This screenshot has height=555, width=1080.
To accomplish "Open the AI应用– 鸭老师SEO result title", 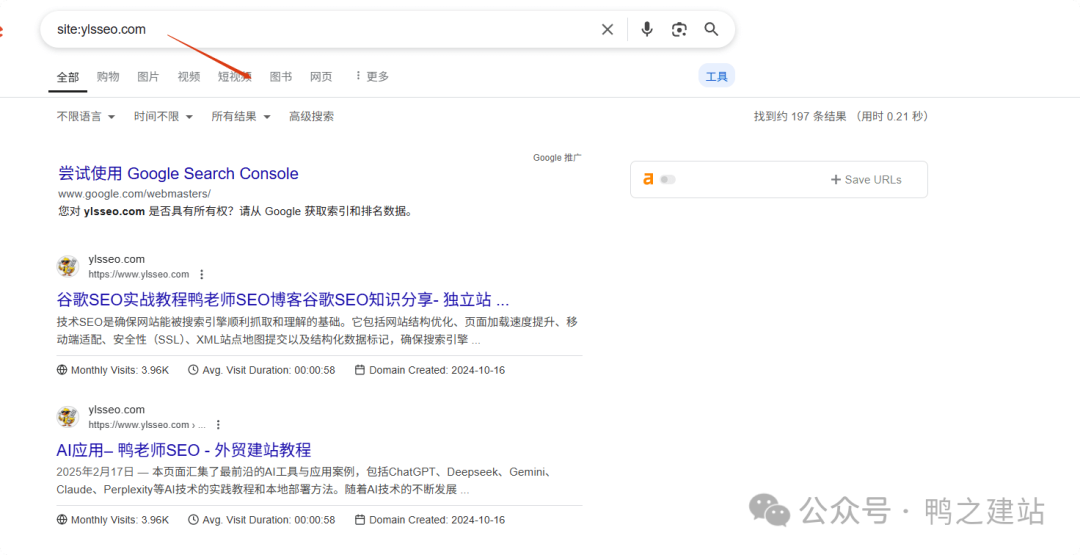I will click(x=184, y=450).
